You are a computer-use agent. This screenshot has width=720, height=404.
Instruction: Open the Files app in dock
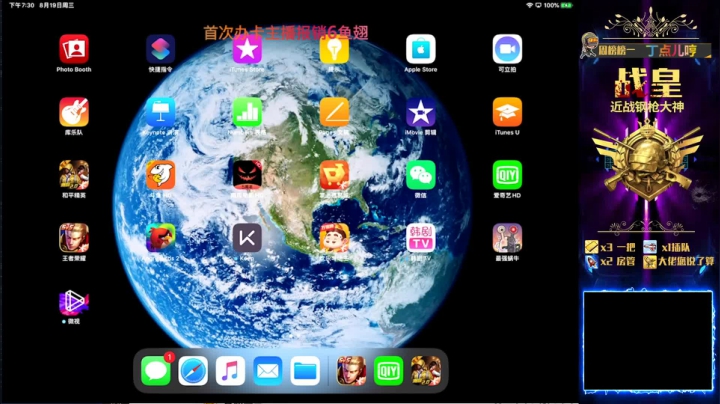point(305,370)
